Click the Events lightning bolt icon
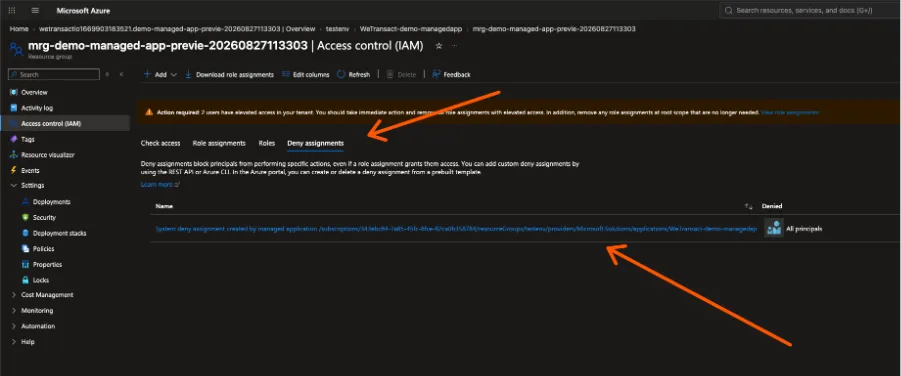 pyautogui.click(x=14, y=171)
